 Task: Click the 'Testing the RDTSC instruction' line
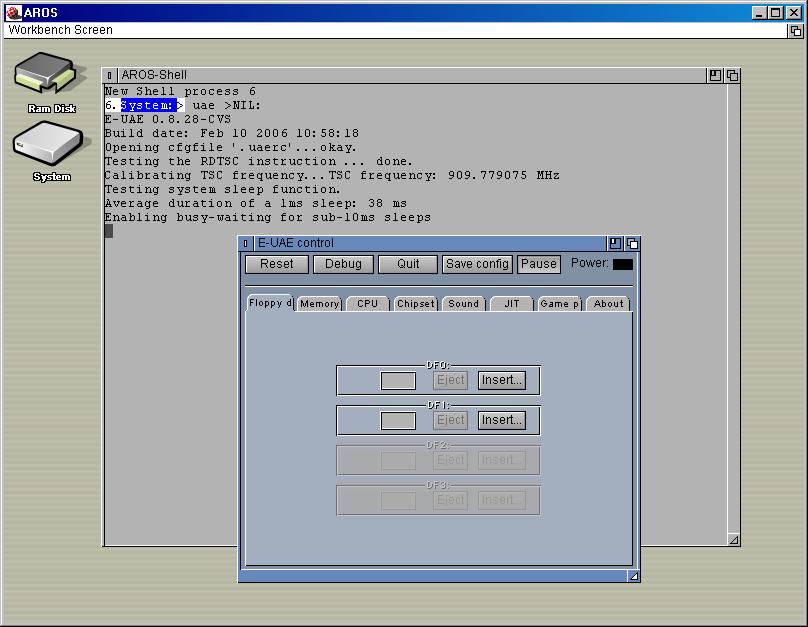point(259,161)
